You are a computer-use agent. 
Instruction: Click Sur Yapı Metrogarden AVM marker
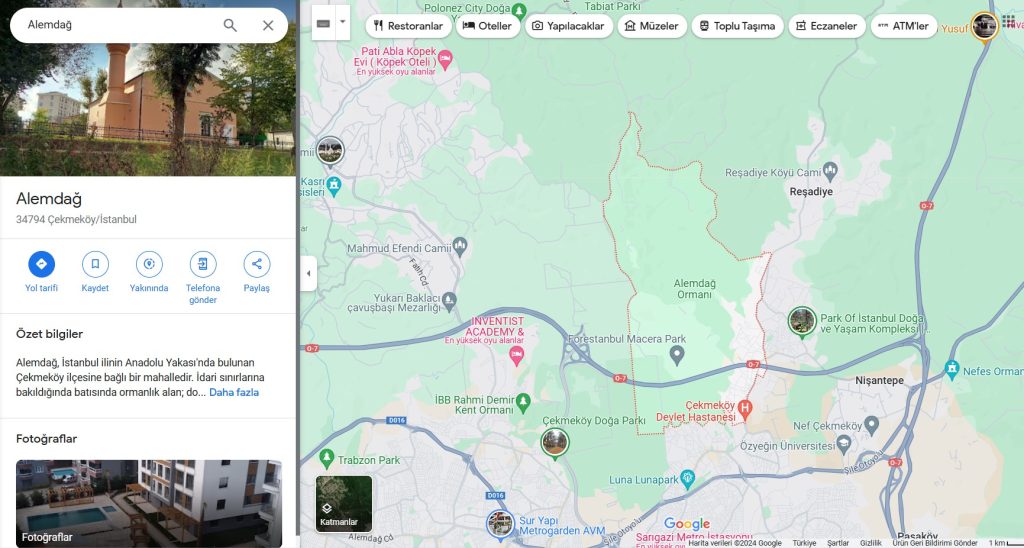500,524
